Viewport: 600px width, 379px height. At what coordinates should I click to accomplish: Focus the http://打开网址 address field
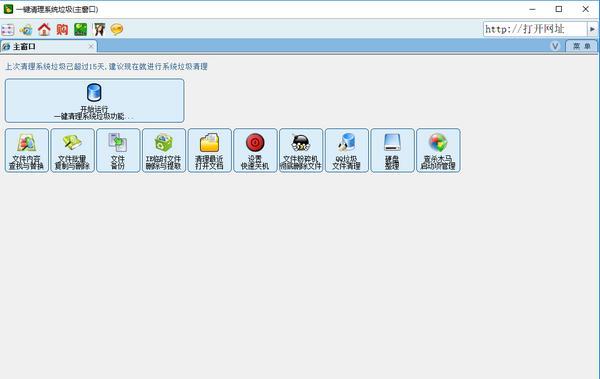tap(535, 29)
